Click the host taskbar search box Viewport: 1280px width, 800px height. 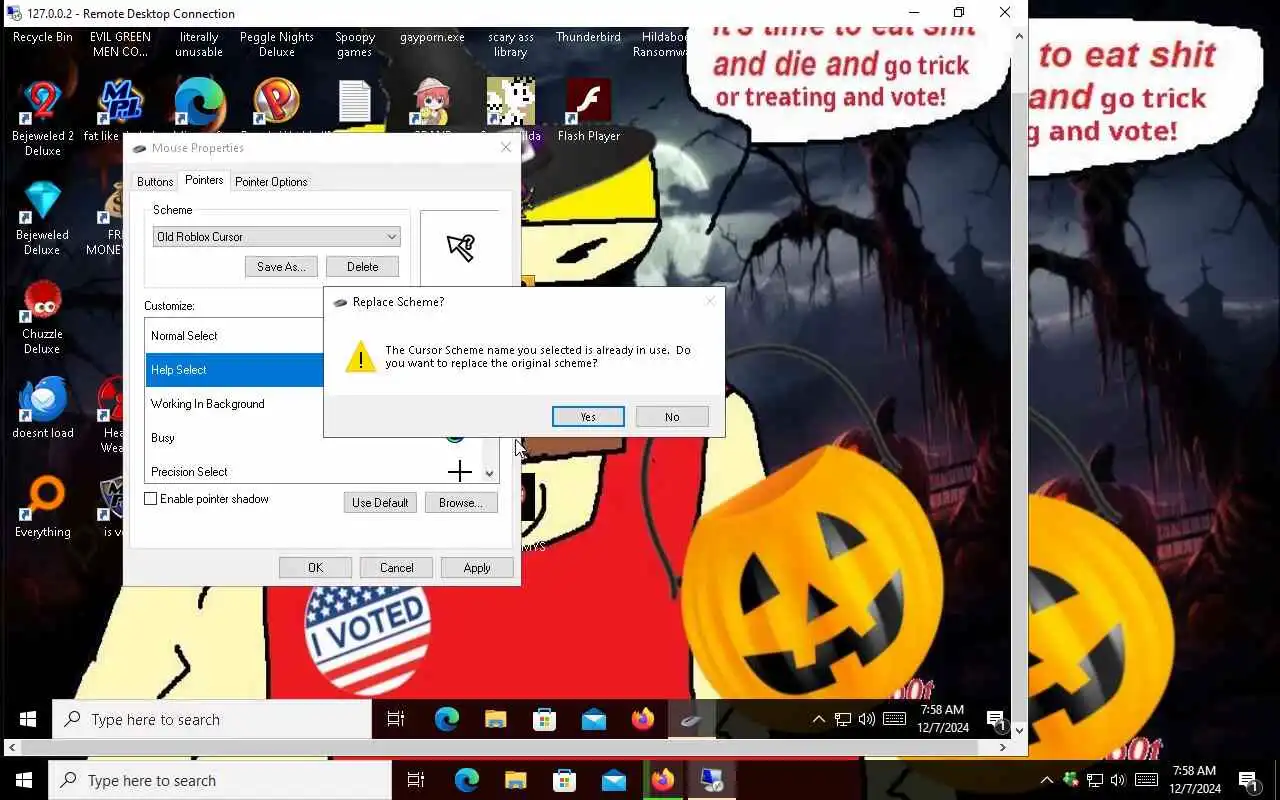[220, 780]
